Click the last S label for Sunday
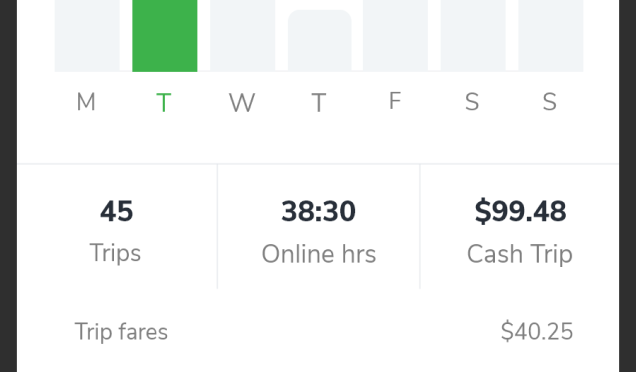This screenshot has height=372, width=636. tap(550, 102)
